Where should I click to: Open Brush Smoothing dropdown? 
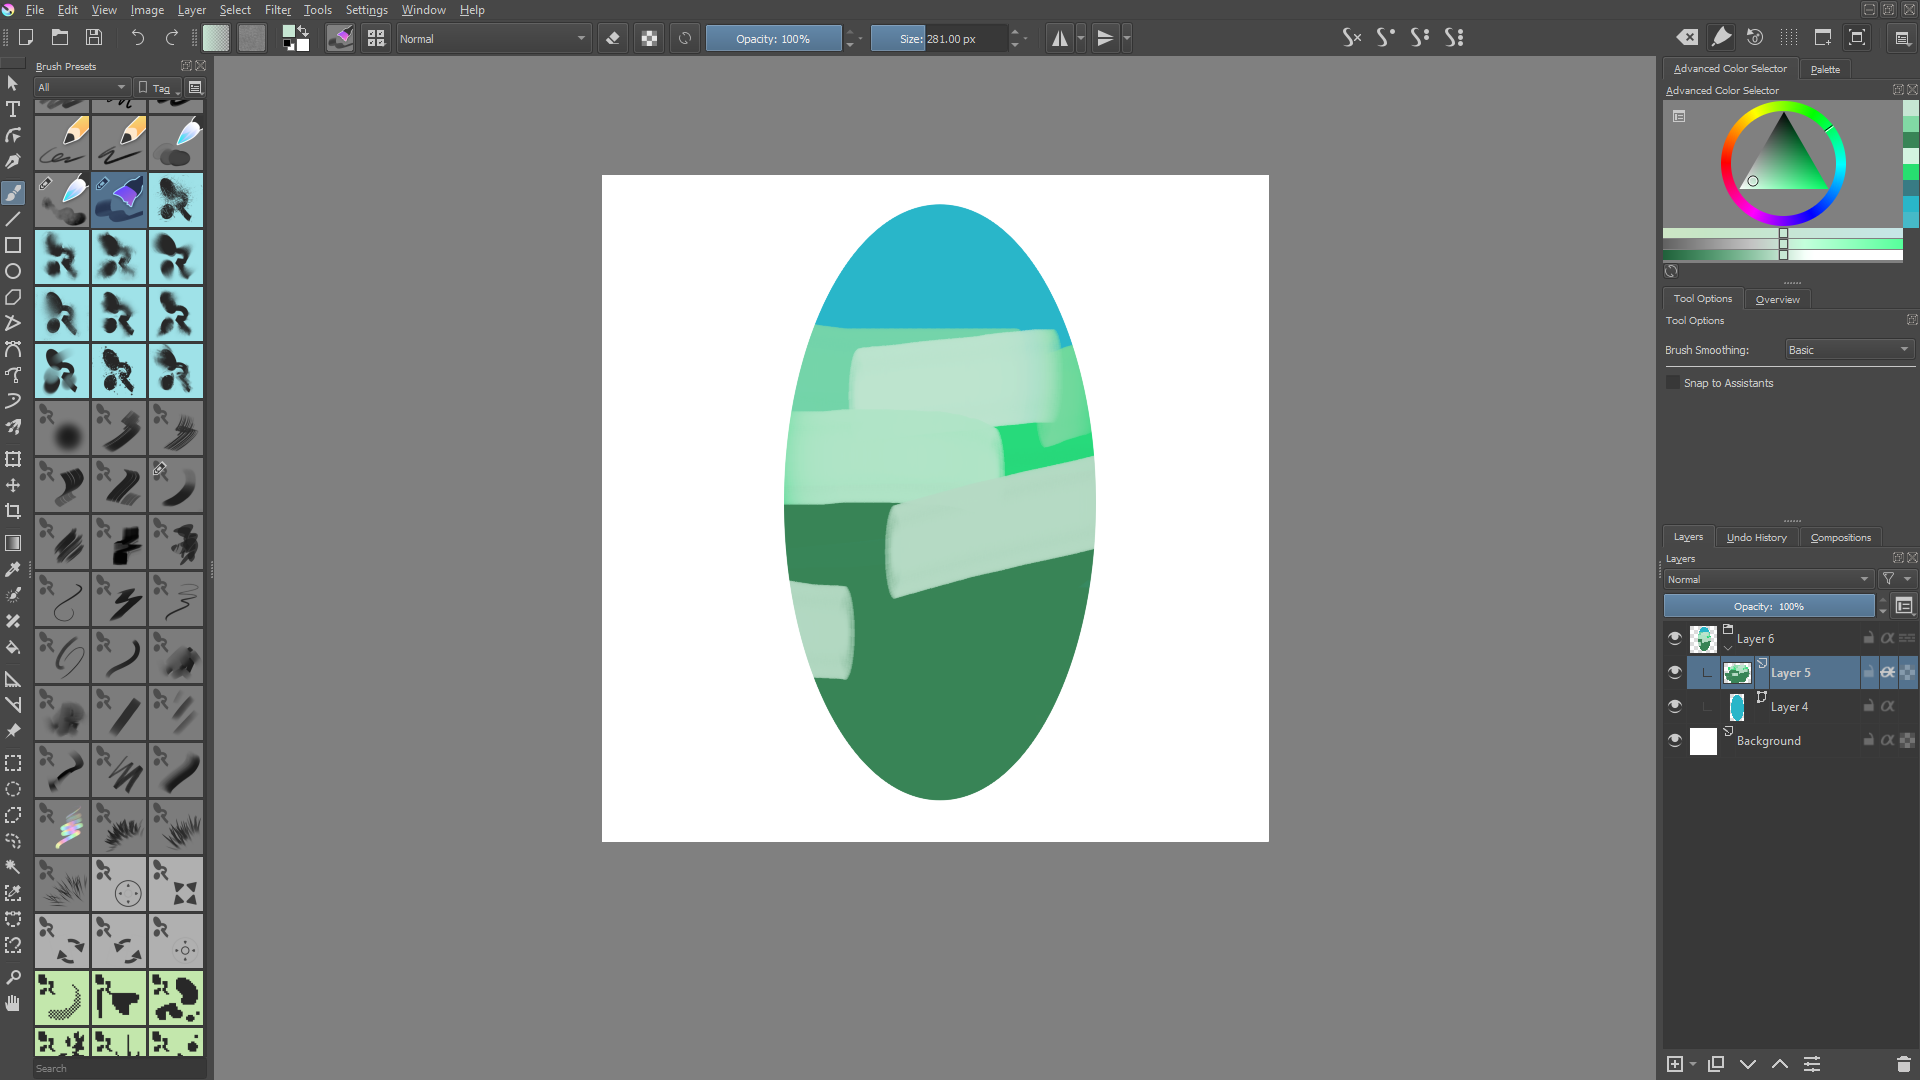pyautogui.click(x=1849, y=350)
